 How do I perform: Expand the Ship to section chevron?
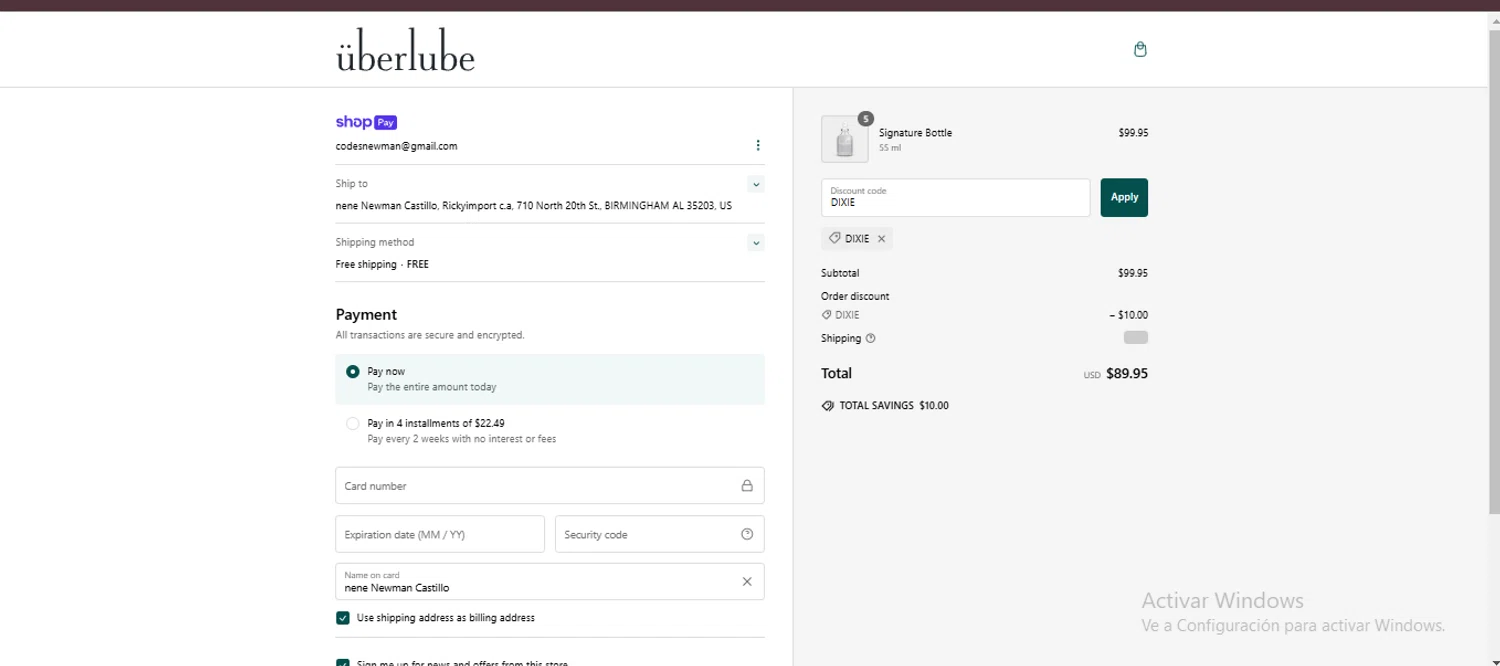coord(756,184)
